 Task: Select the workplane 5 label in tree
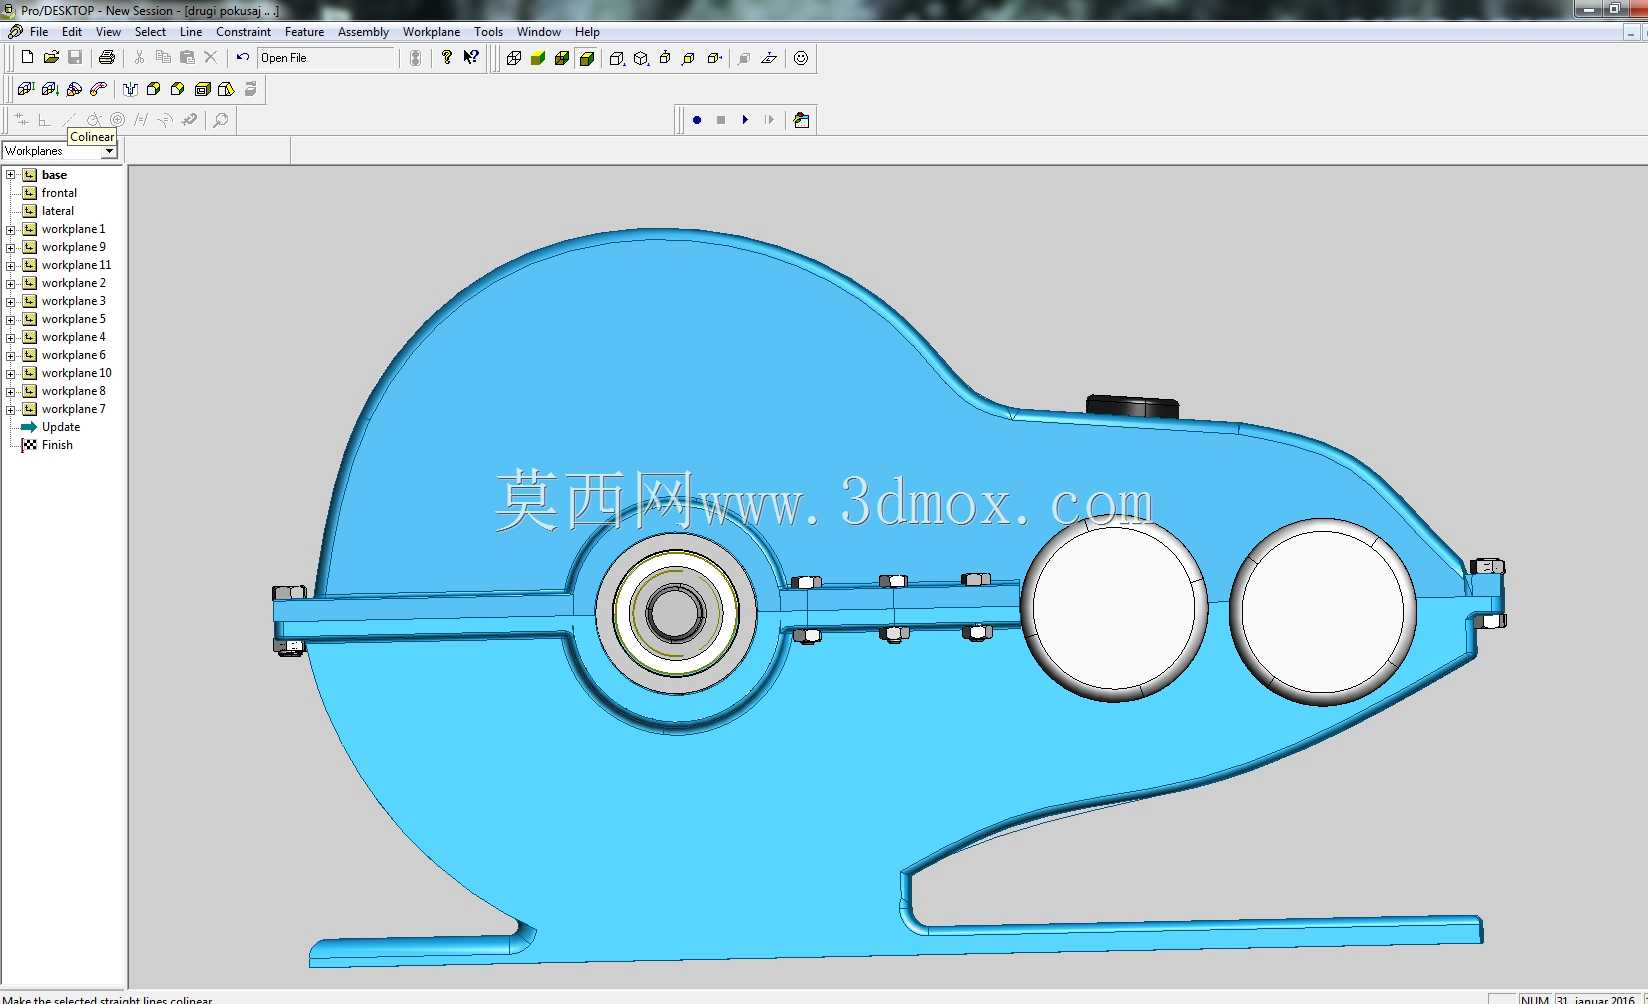pos(73,319)
